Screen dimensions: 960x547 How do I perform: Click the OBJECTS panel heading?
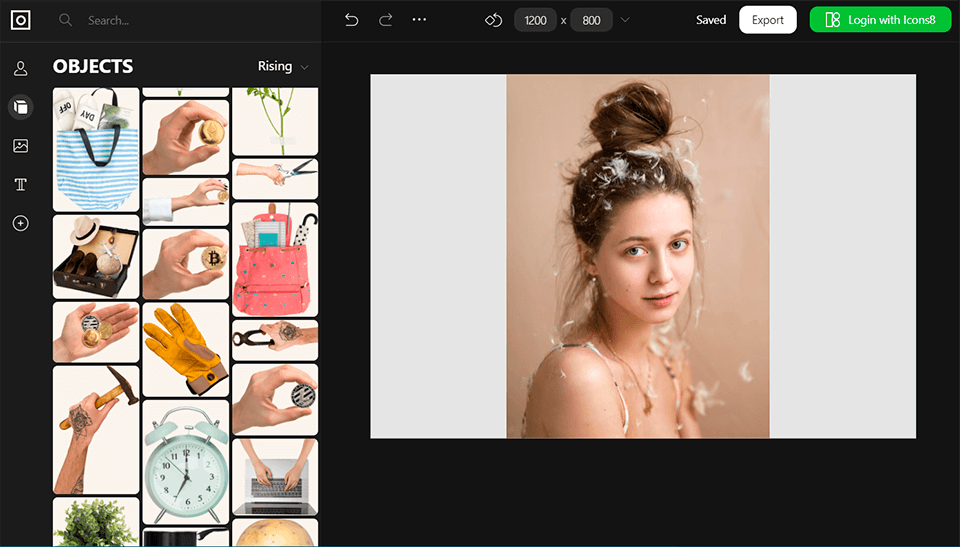pos(93,66)
